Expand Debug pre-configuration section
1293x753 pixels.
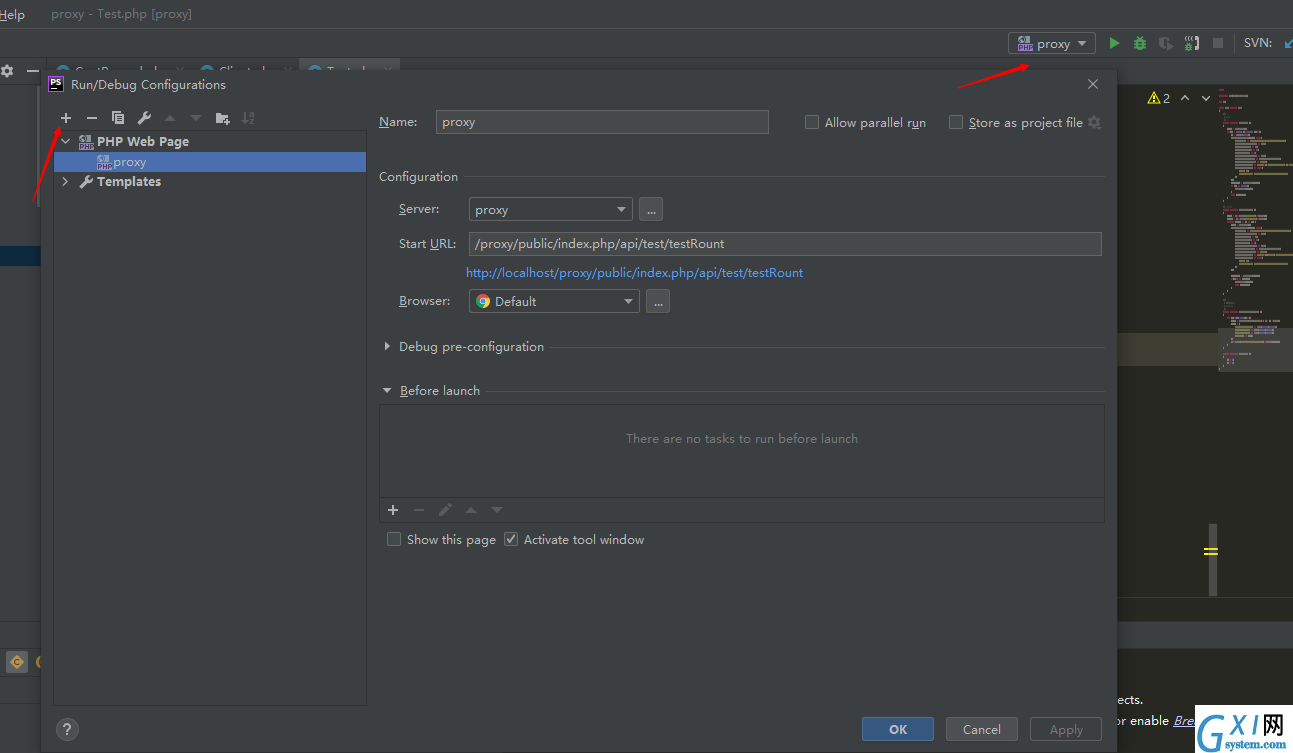387,346
